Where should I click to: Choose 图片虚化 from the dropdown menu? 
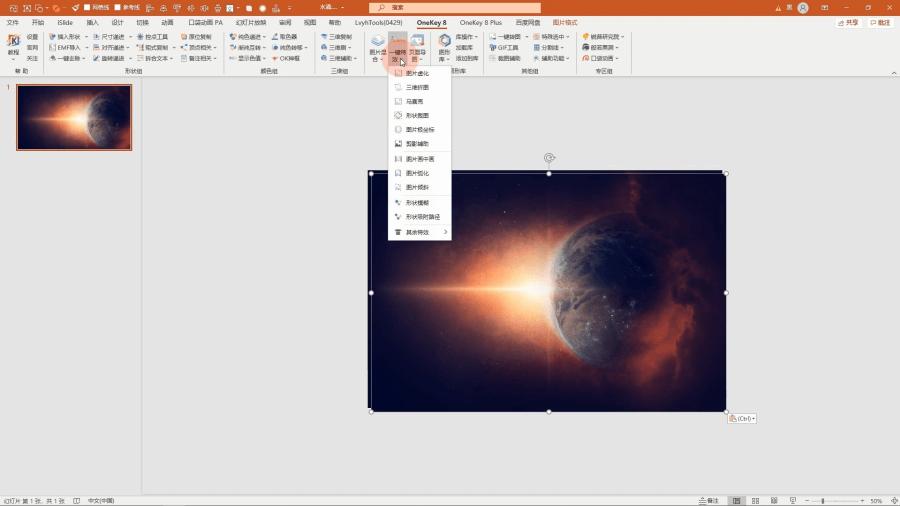click(x=420, y=73)
